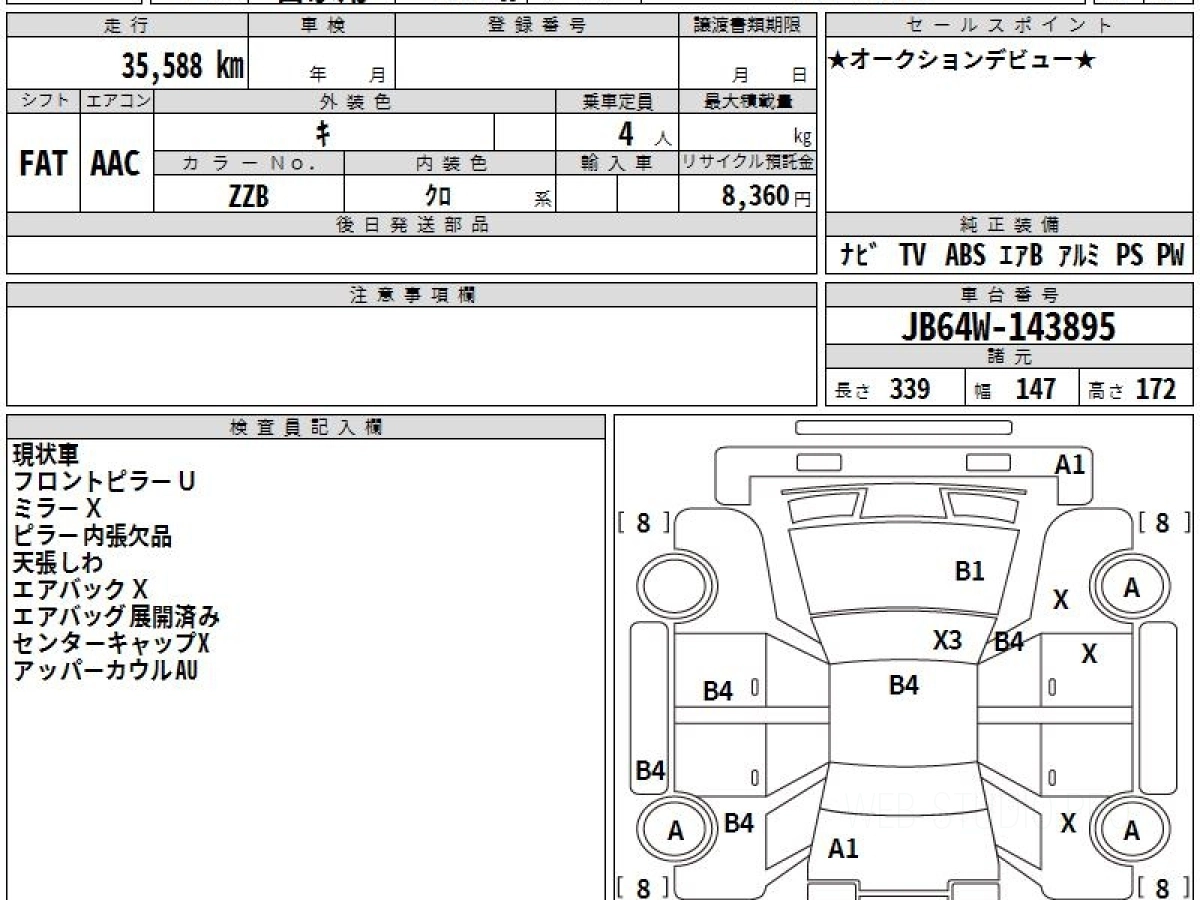Click the mileage value 35,588 km

point(183,66)
